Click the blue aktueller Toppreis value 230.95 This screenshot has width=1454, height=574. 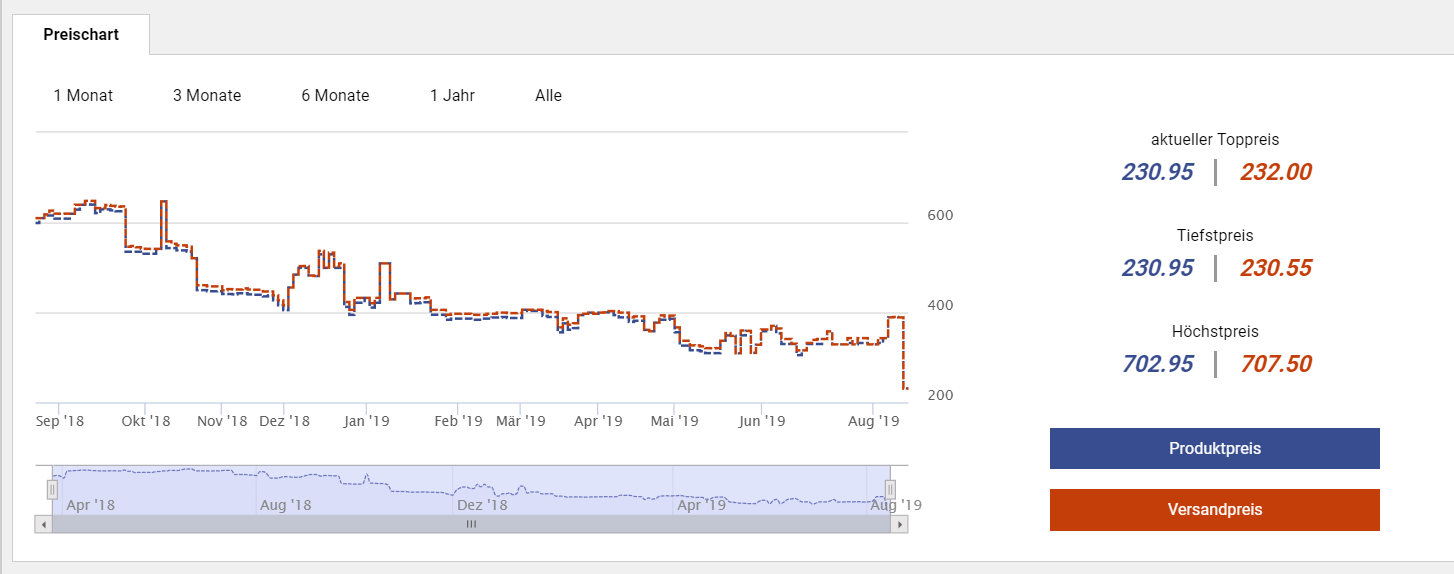(1157, 172)
